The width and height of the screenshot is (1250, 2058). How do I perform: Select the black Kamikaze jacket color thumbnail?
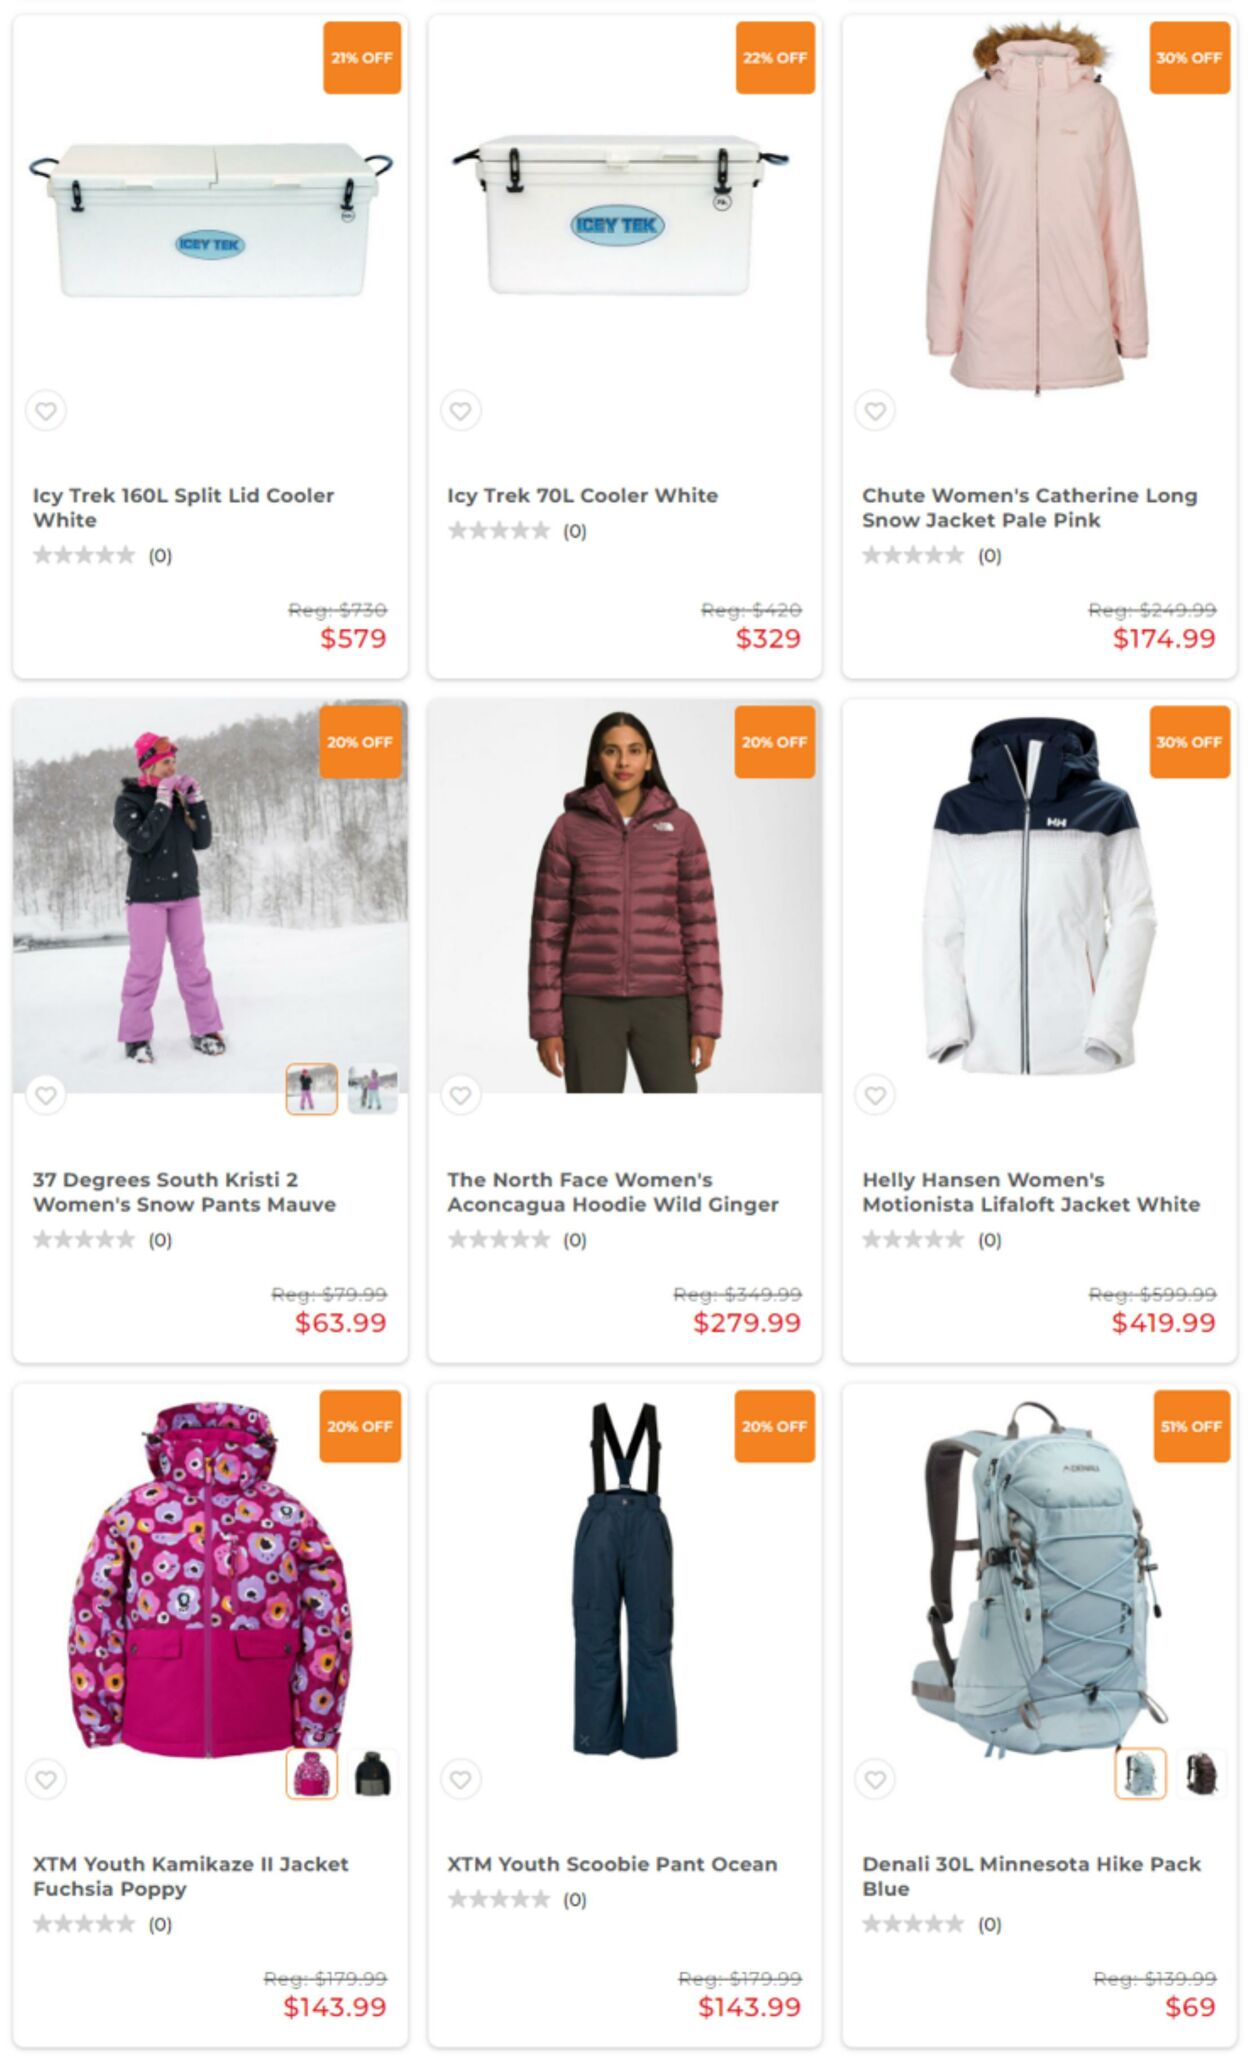click(372, 1773)
